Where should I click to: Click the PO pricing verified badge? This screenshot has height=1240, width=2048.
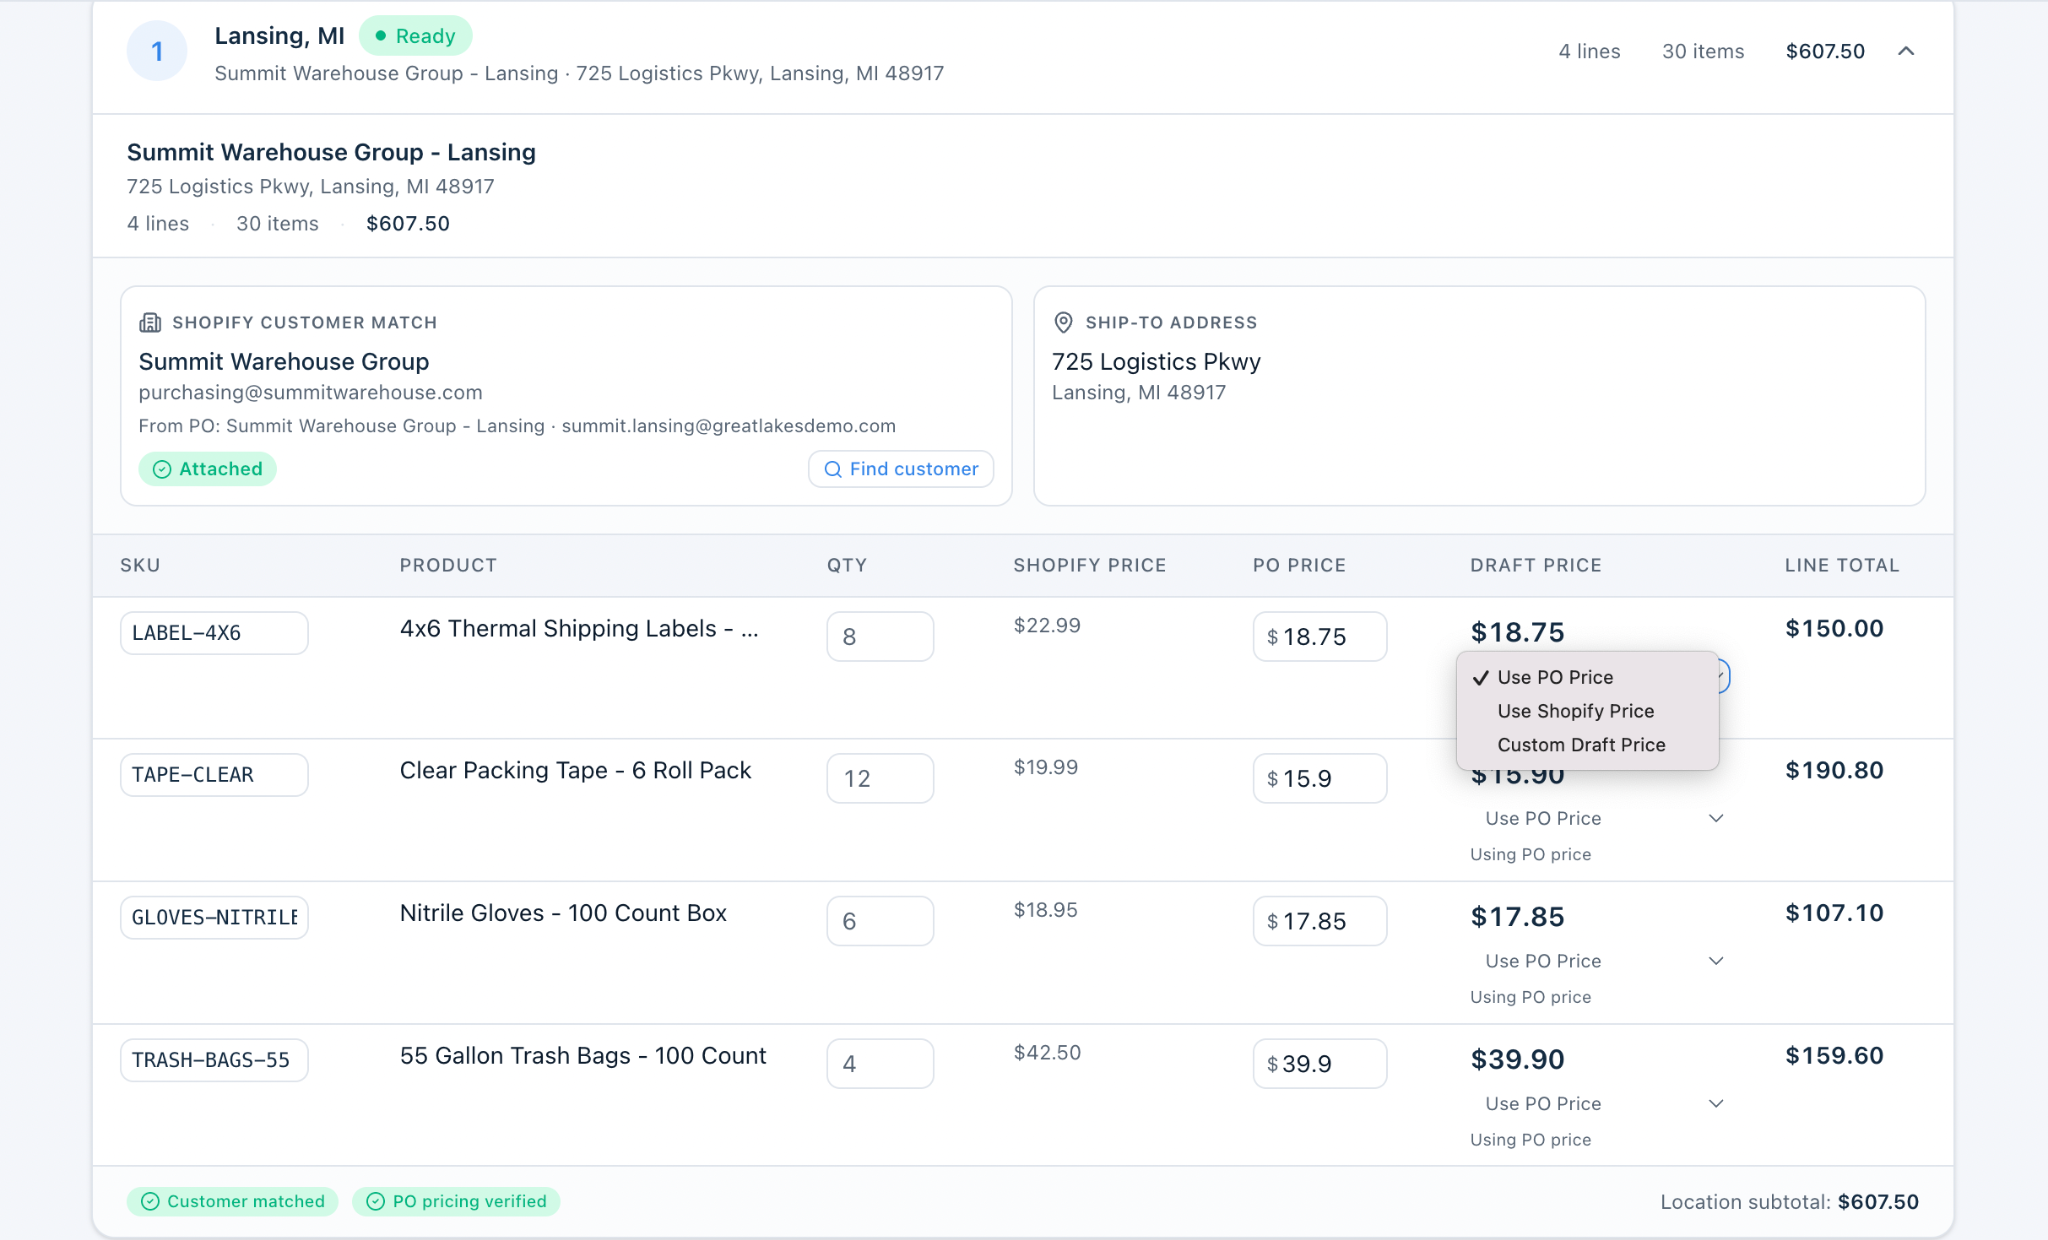point(456,1201)
